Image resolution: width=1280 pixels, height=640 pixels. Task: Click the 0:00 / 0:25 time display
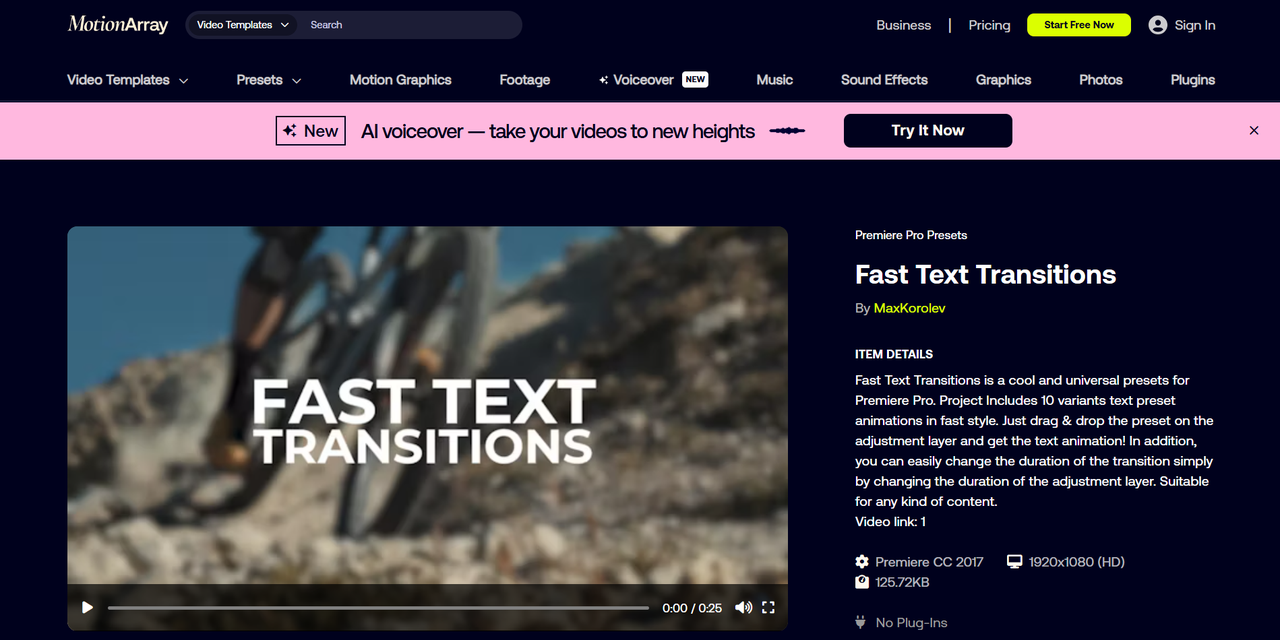point(692,608)
